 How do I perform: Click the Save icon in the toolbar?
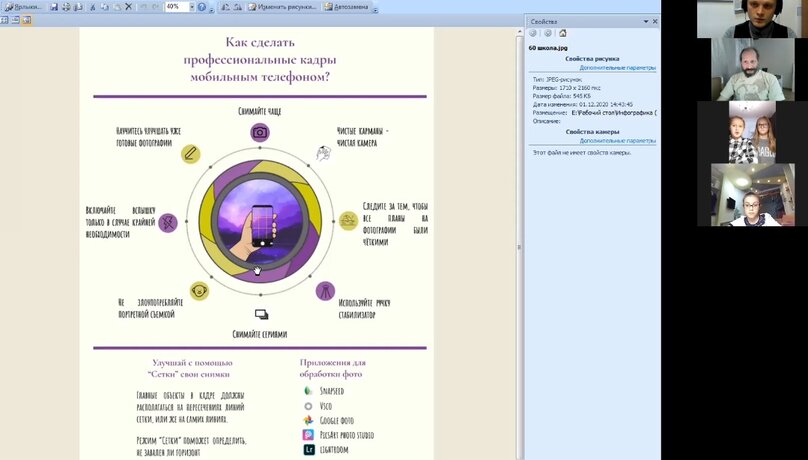[53, 6]
